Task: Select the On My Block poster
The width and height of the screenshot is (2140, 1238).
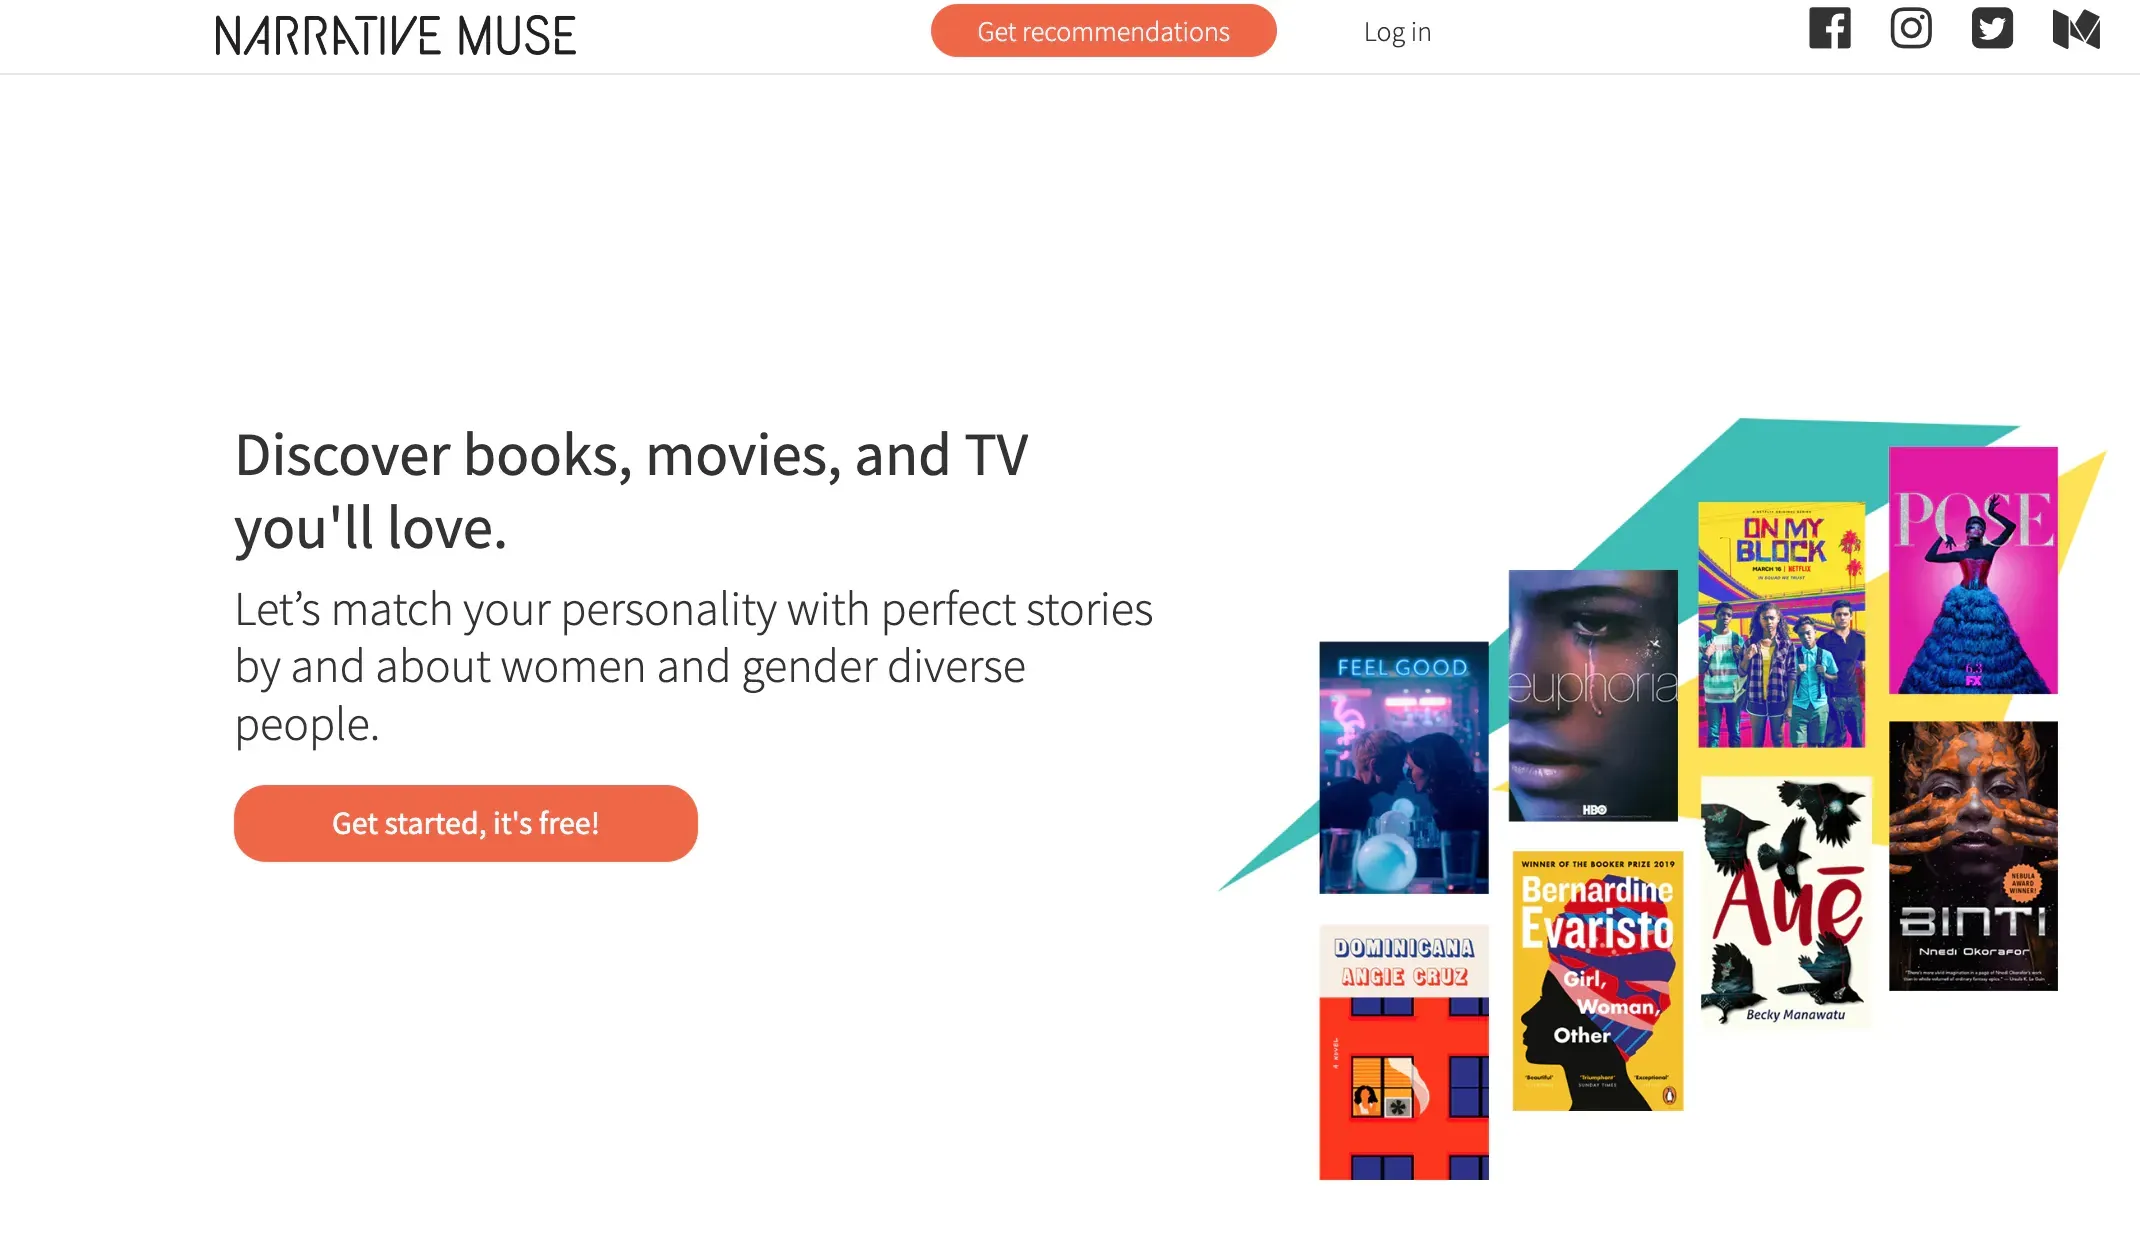Action: coord(1781,625)
